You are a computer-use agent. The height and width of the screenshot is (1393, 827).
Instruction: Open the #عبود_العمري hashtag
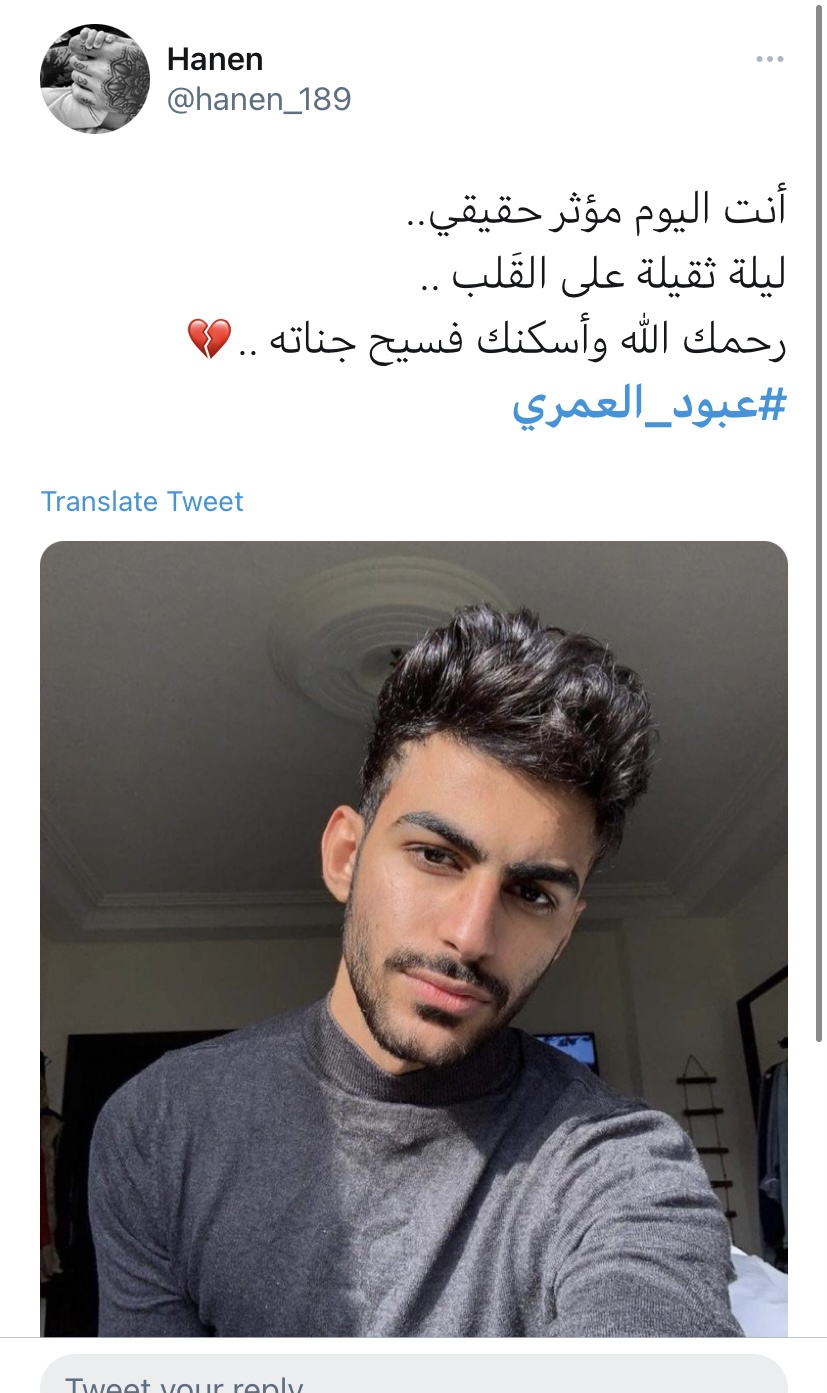650,408
